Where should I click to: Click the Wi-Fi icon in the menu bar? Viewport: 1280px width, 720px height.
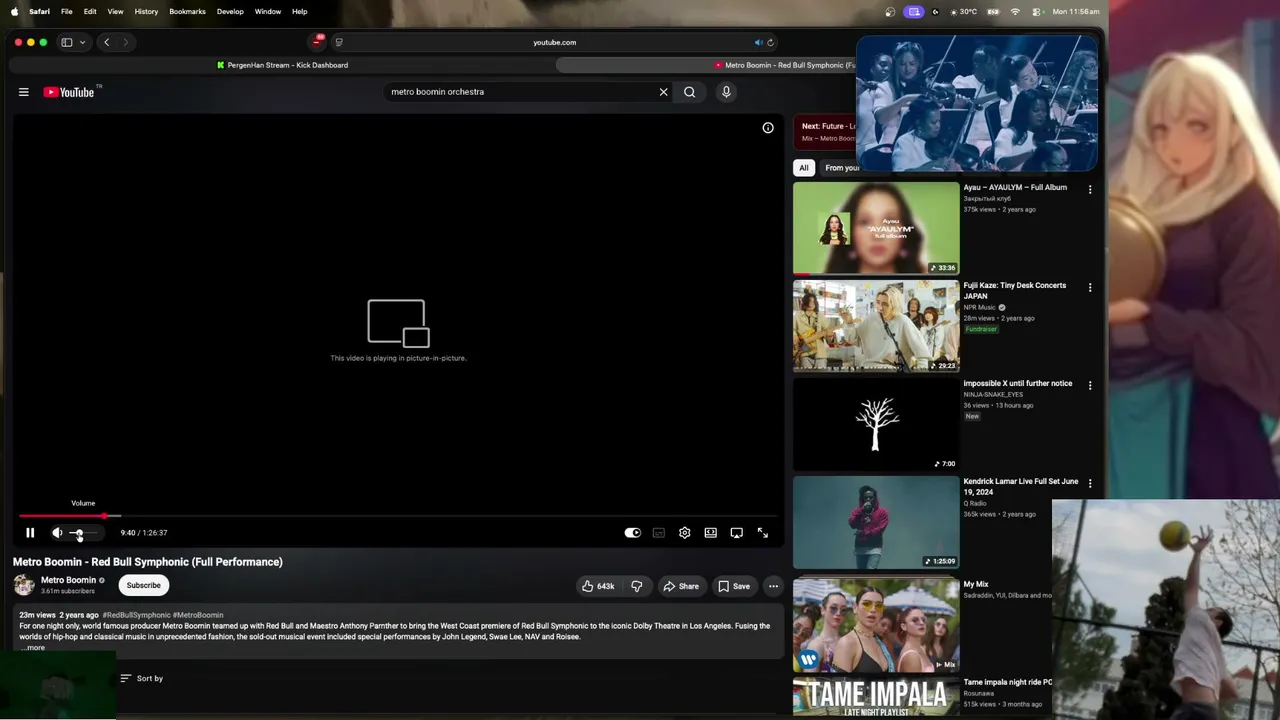[1015, 11]
